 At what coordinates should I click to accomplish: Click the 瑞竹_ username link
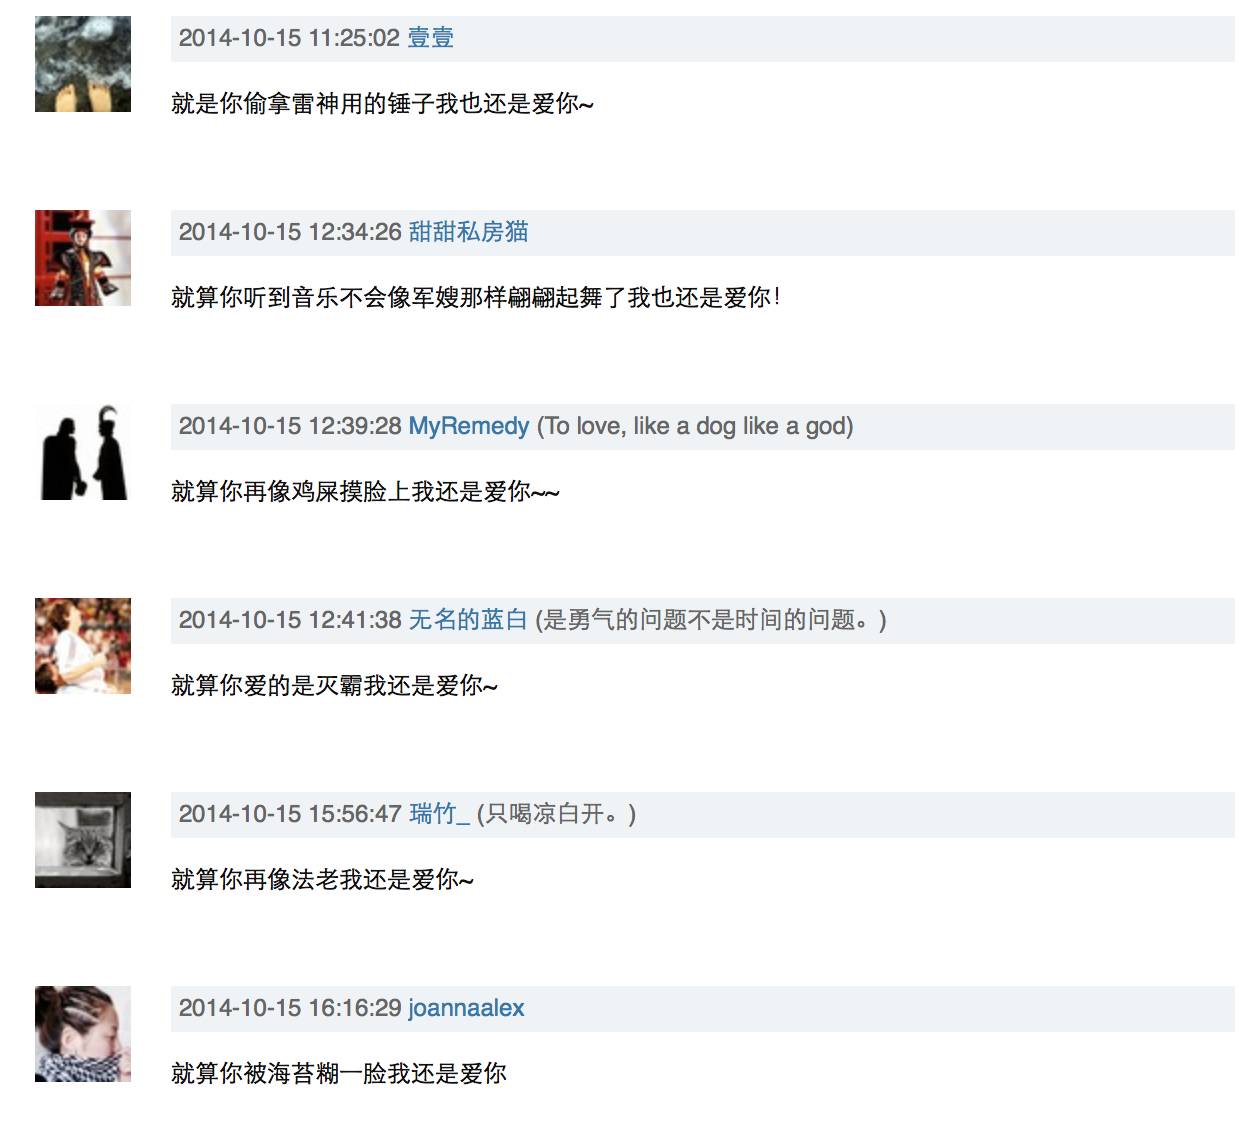[x=439, y=814]
